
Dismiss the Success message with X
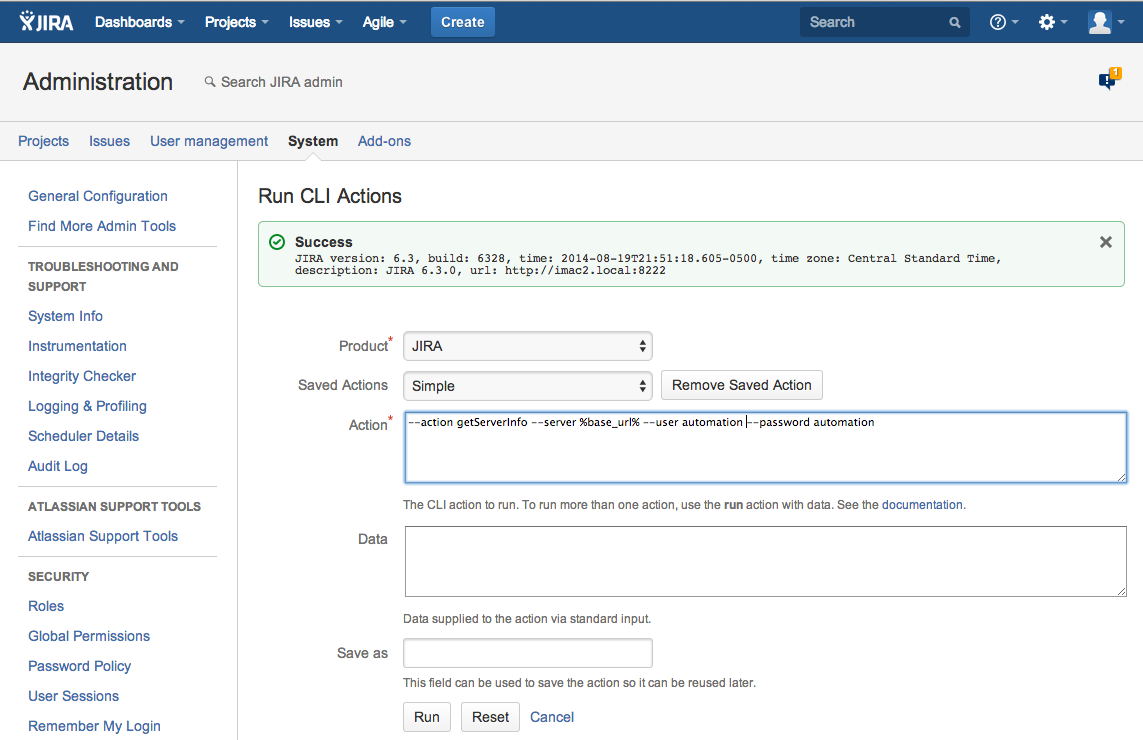(x=1106, y=242)
